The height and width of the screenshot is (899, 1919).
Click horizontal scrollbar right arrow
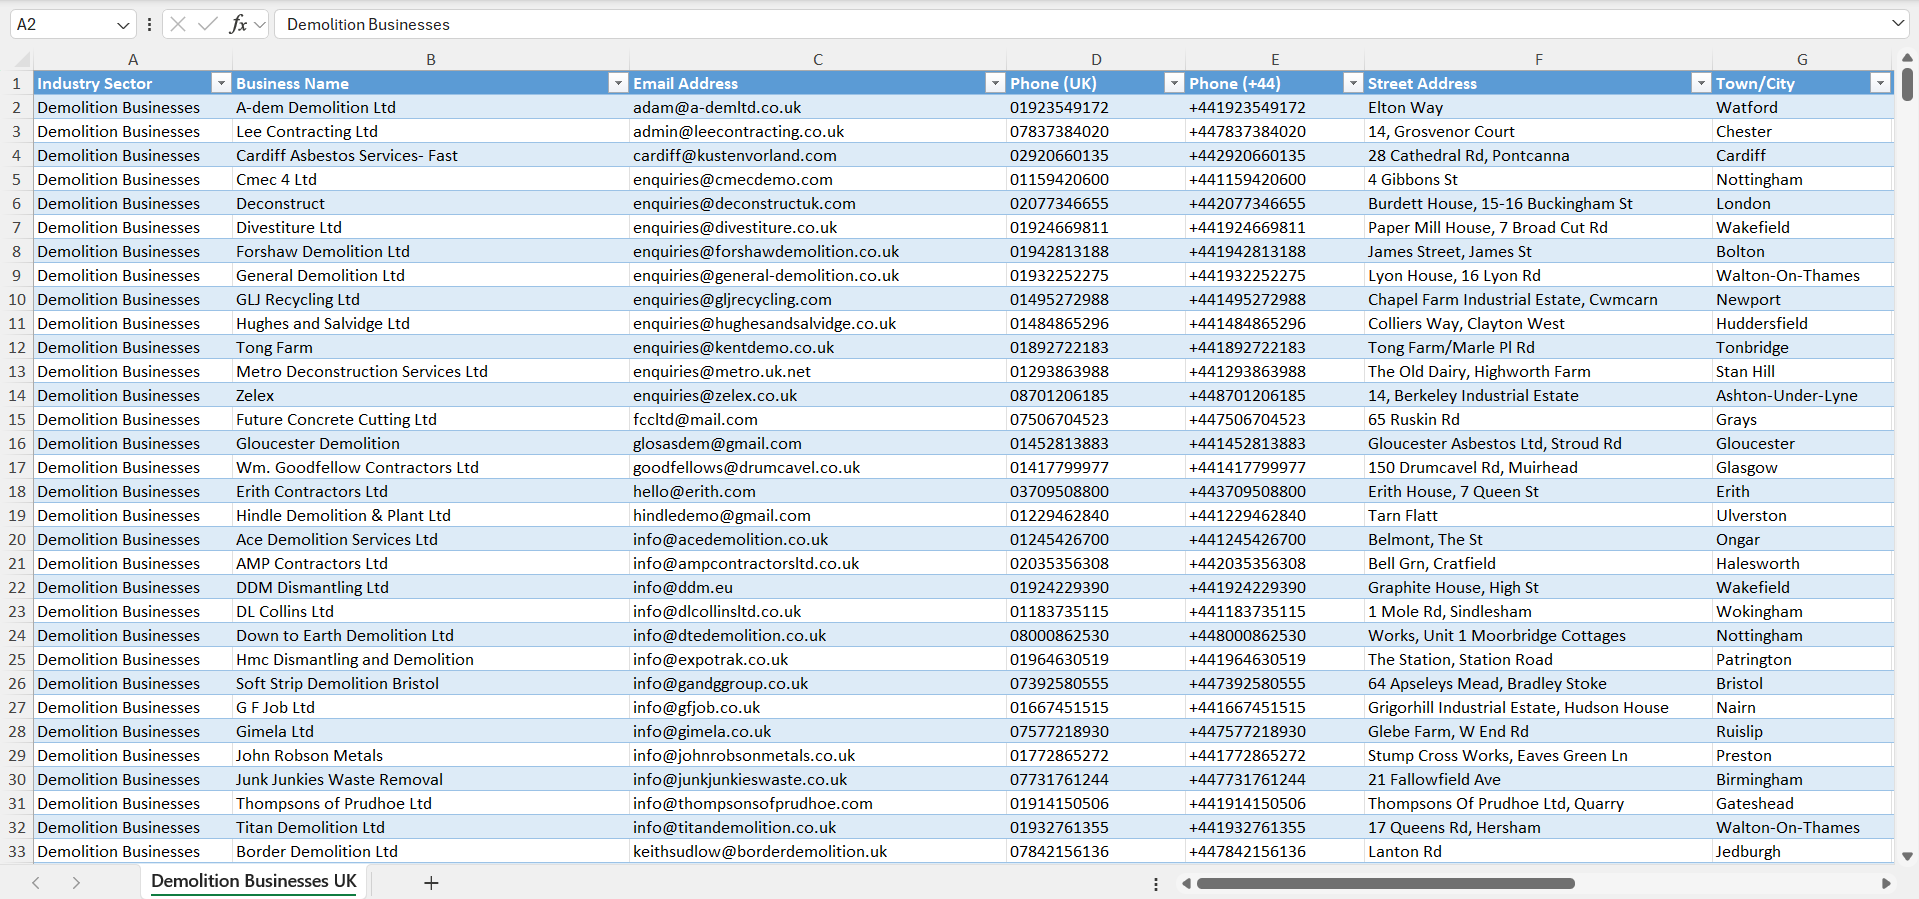click(x=1886, y=883)
